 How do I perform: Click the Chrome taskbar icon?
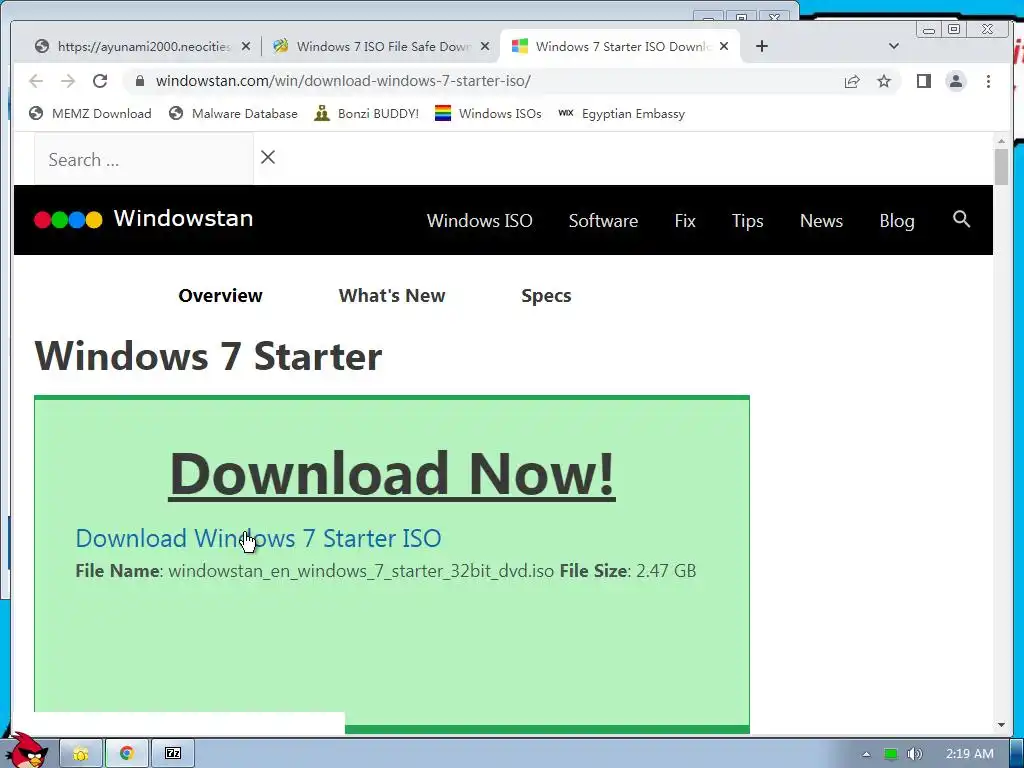pos(127,754)
